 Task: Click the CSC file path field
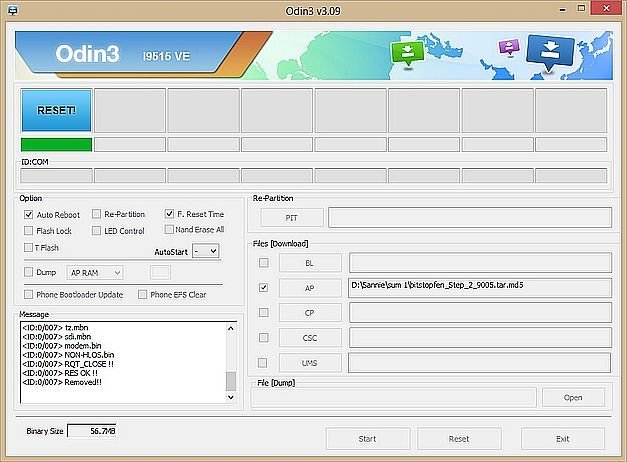(480, 338)
